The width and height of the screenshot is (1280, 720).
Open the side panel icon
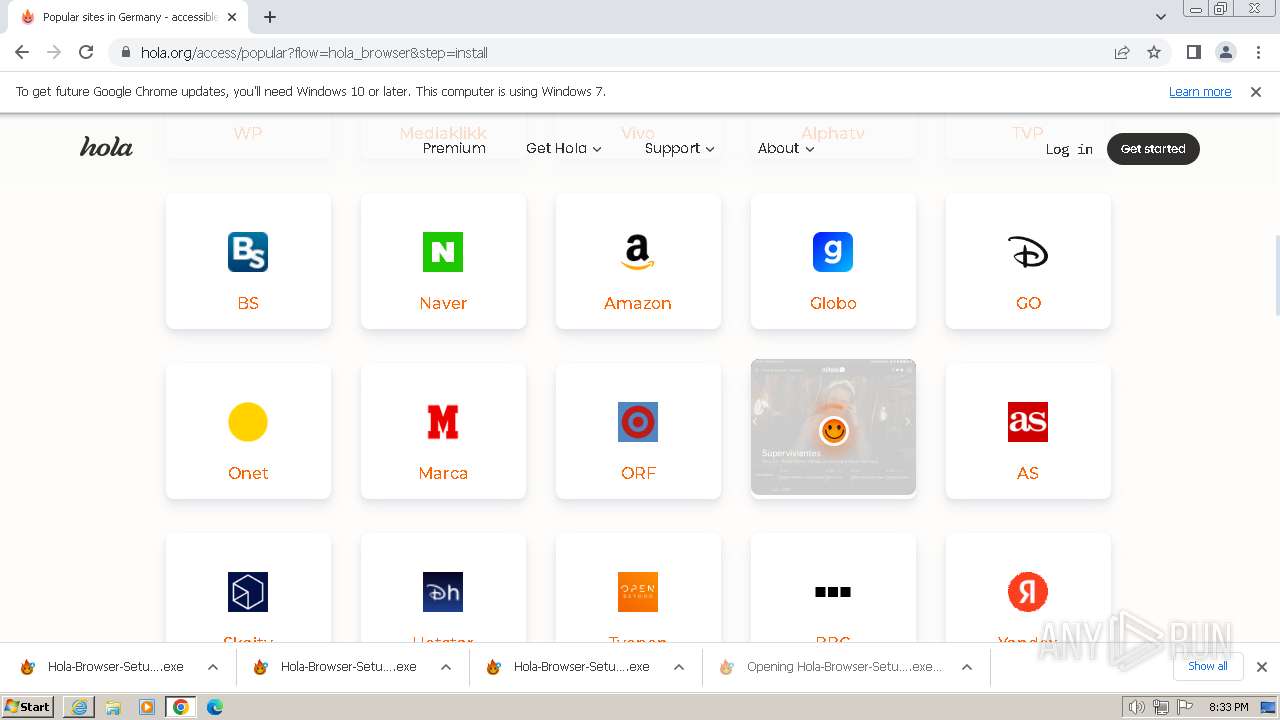(1193, 52)
